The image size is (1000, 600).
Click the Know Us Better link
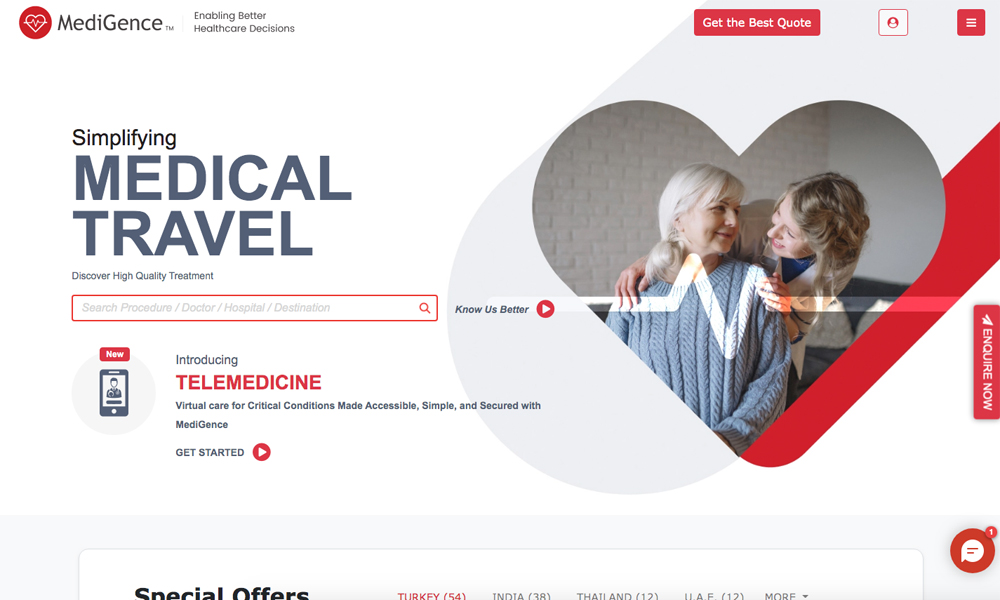pos(492,309)
